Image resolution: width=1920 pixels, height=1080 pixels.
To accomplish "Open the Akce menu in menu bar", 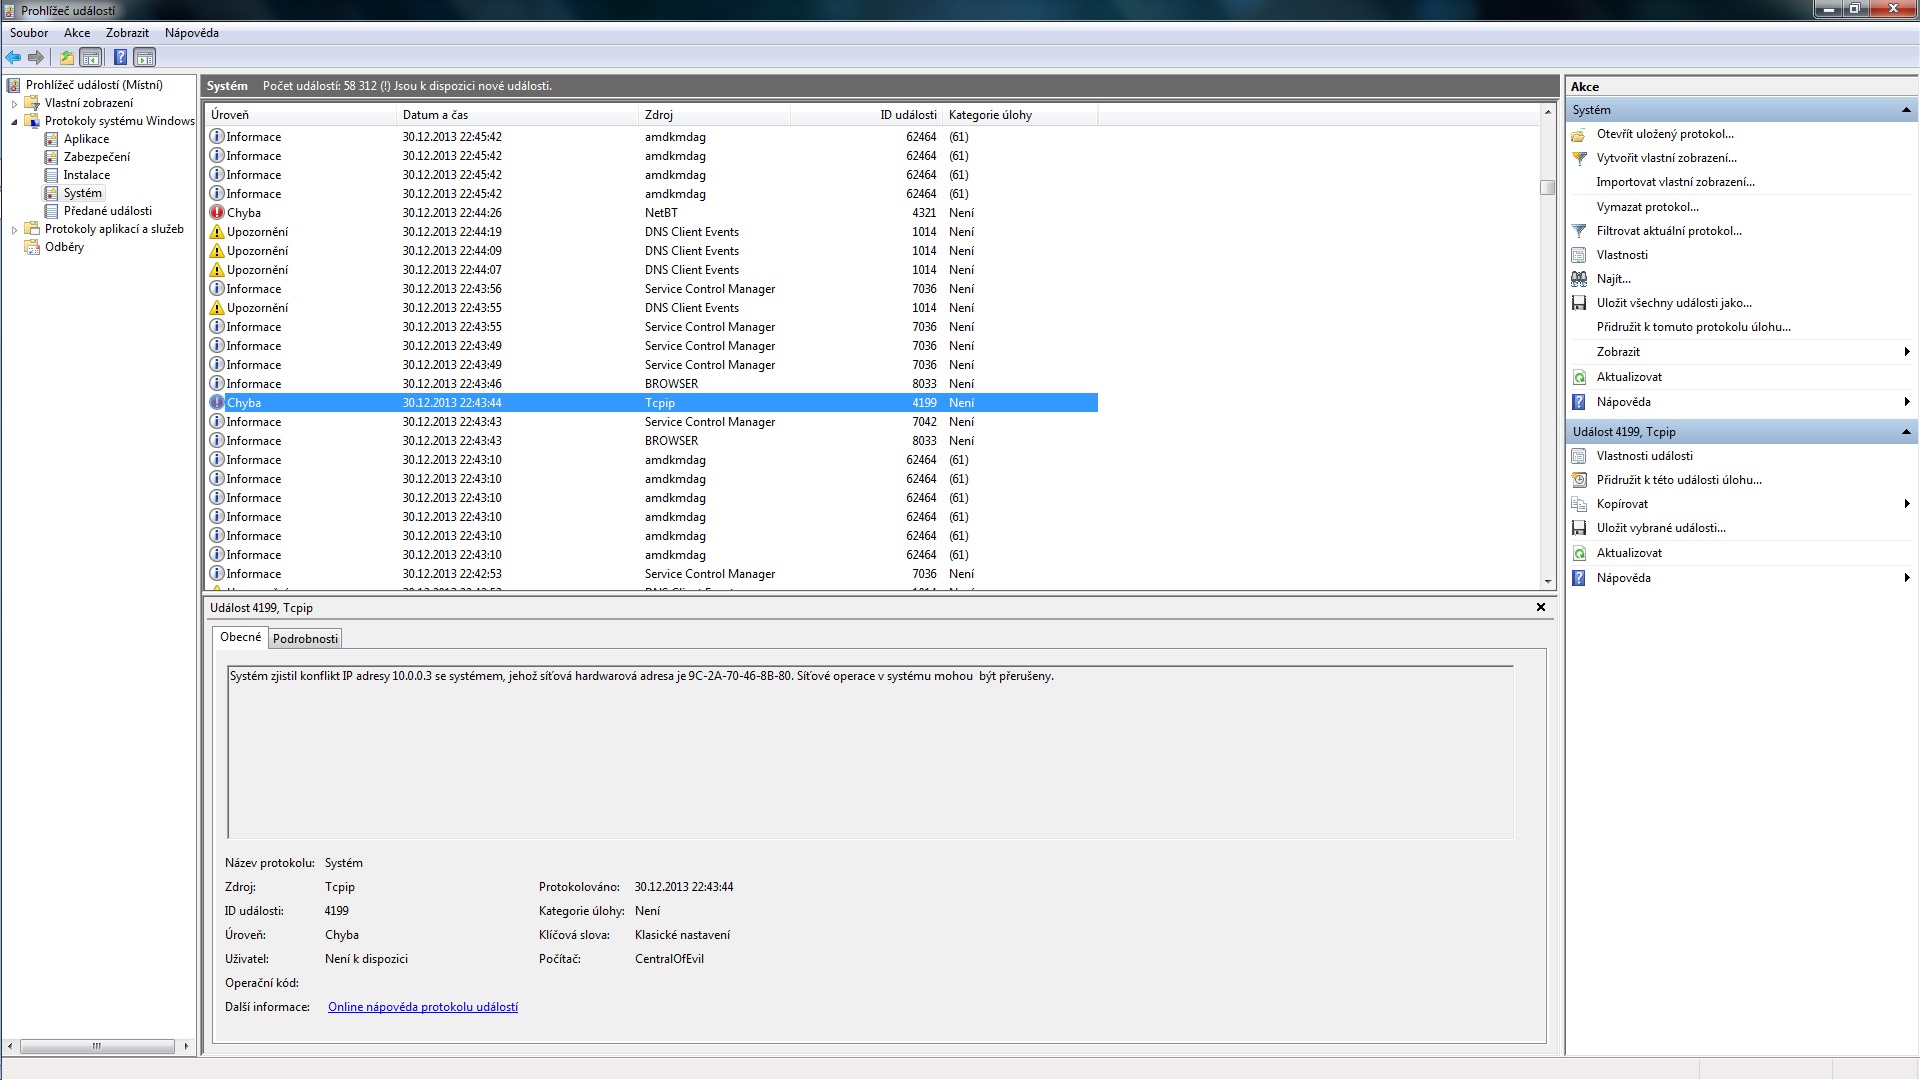I will pos(77,33).
